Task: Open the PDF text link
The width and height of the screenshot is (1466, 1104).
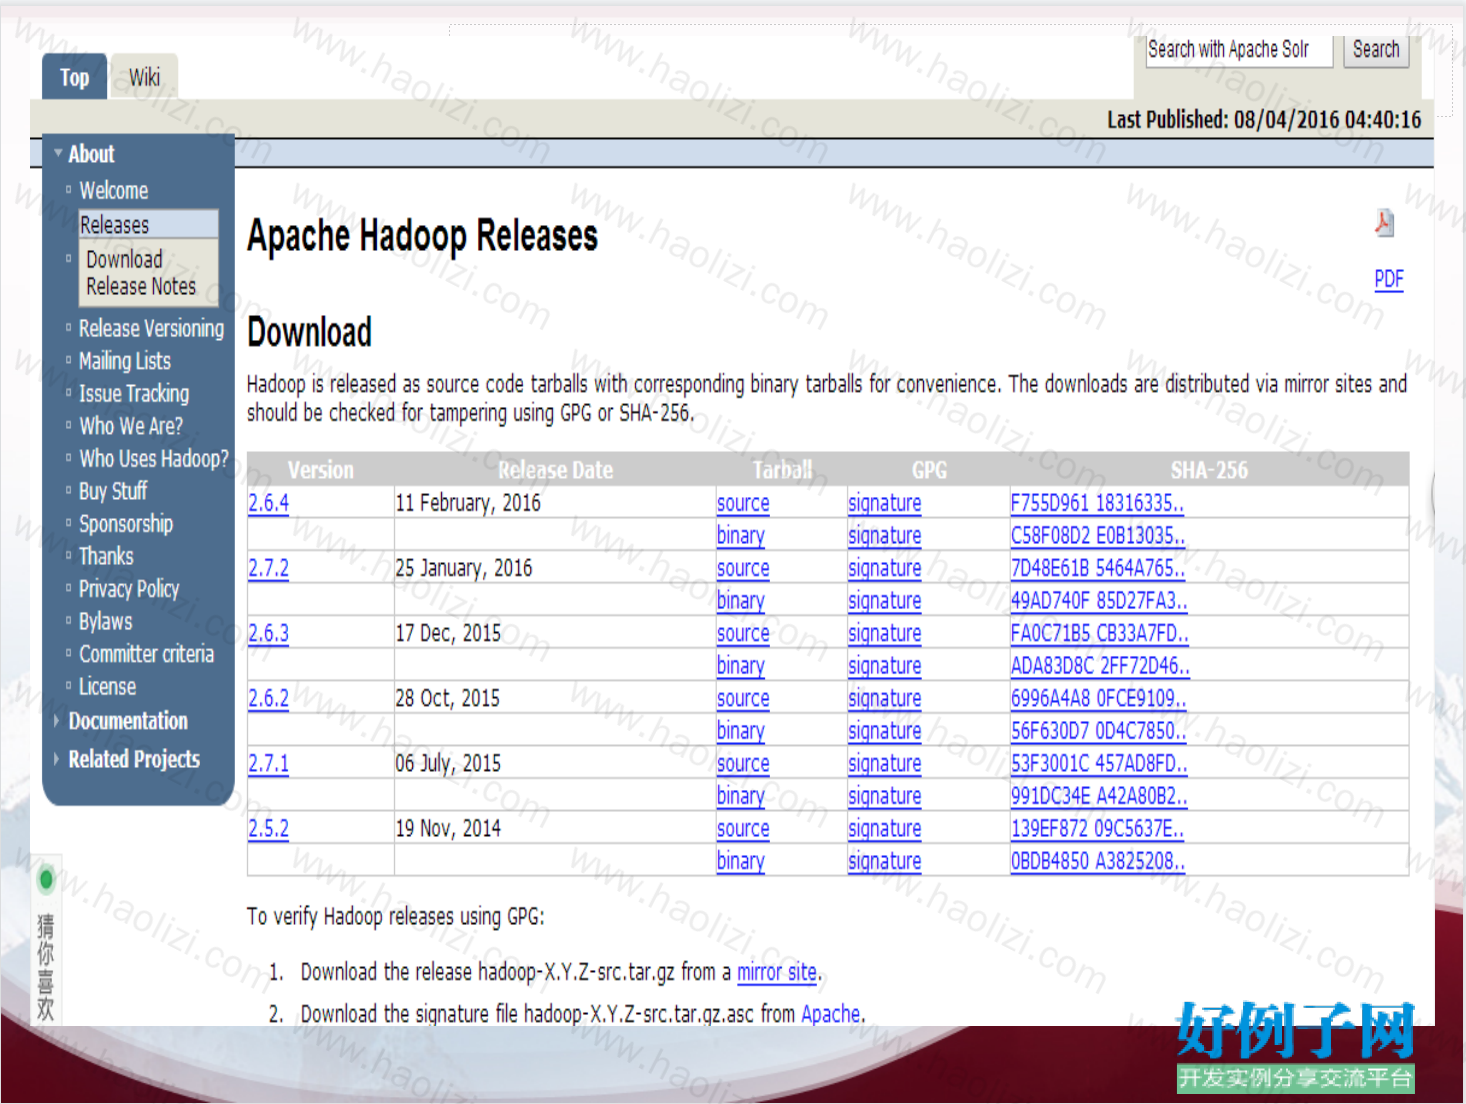Action: tap(1389, 279)
